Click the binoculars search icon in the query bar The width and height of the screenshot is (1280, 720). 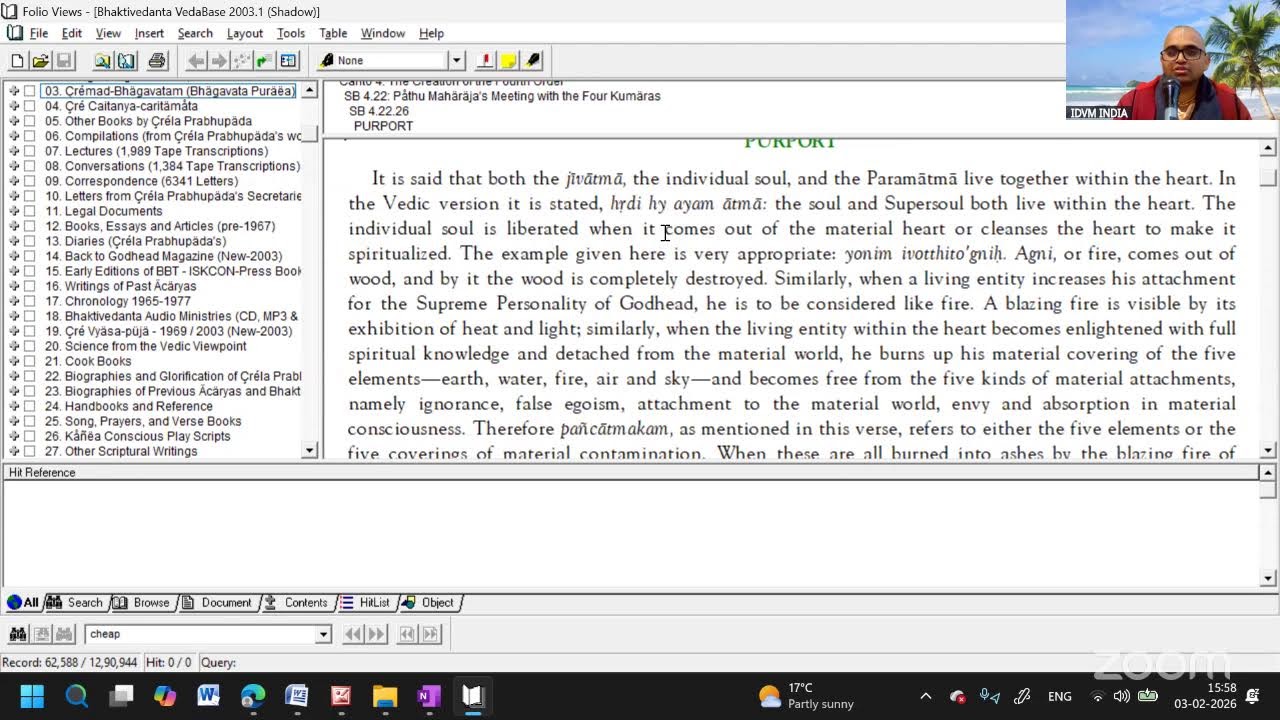click(x=18, y=634)
